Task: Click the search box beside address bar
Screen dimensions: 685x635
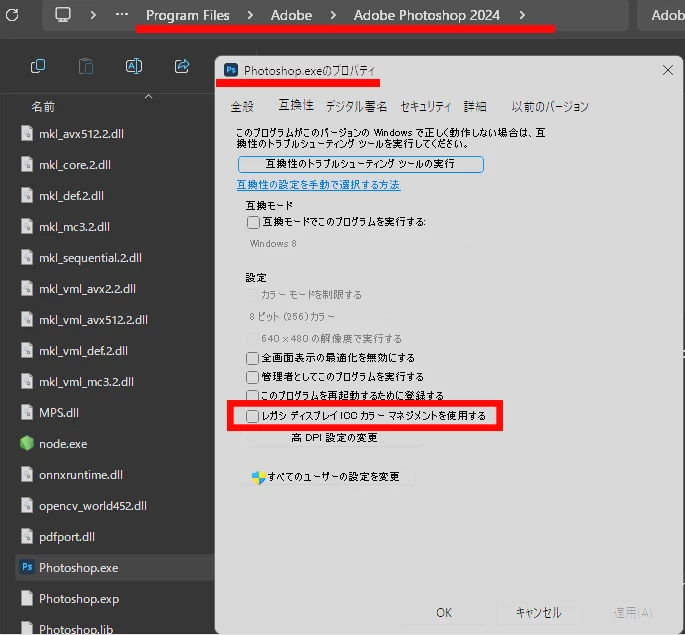Action: [662, 15]
